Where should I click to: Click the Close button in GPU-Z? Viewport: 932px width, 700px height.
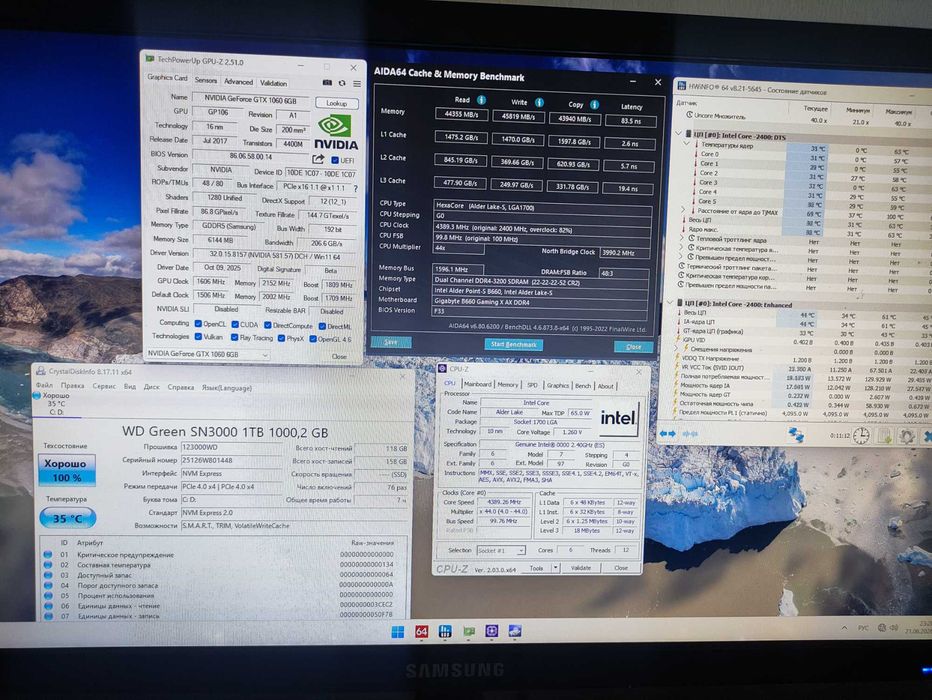[x=339, y=357]
